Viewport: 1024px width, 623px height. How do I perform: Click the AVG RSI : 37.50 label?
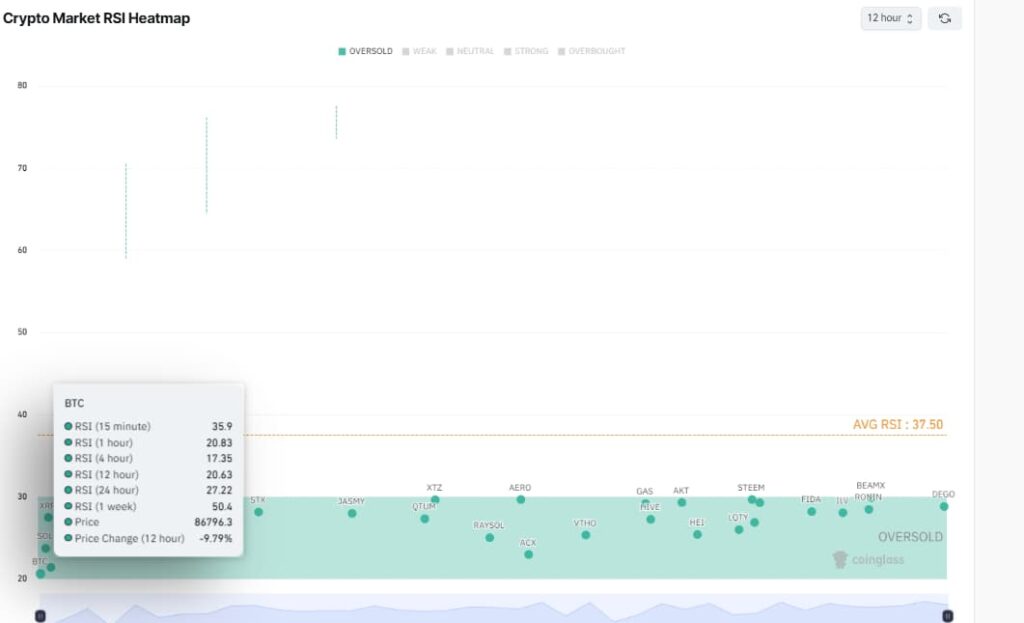click(x=897, y=424)
